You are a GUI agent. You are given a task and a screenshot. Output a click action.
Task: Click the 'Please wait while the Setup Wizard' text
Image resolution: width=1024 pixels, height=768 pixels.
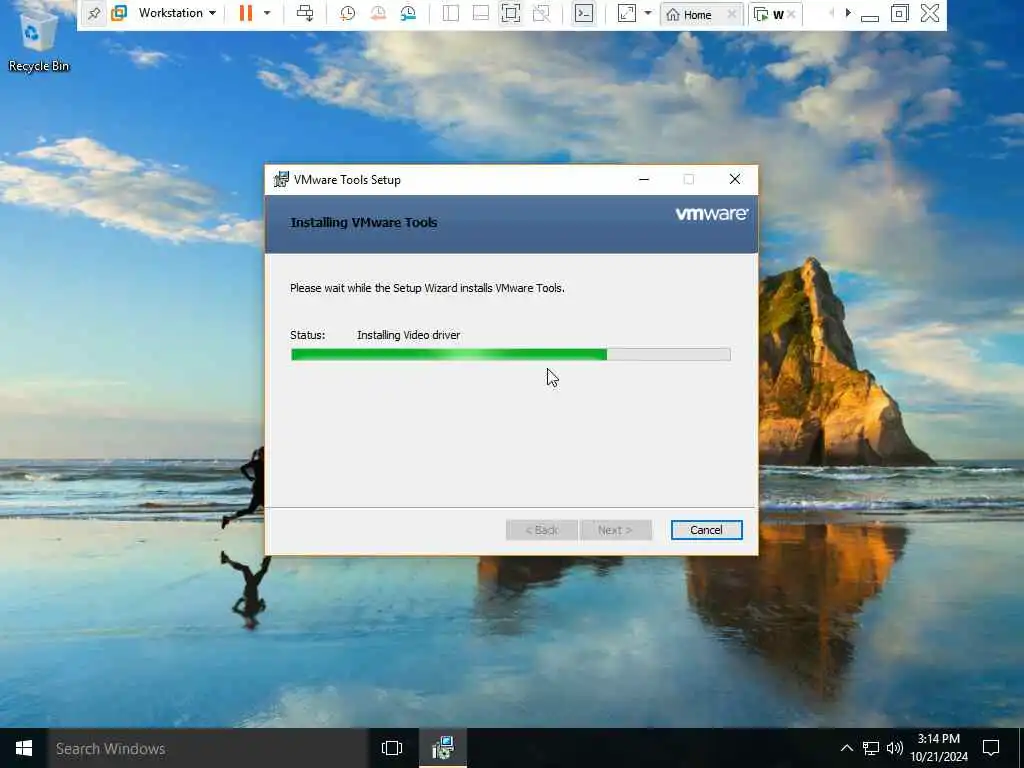(427, 288)
